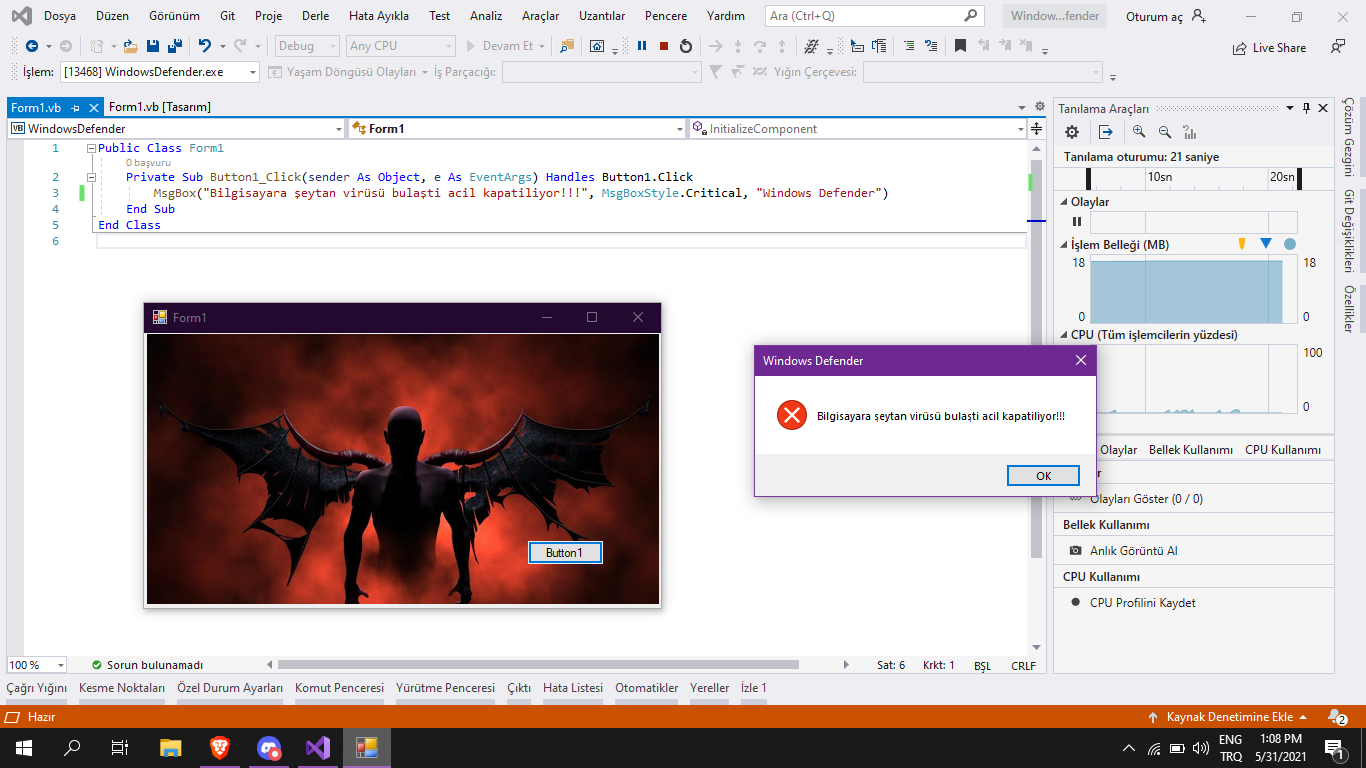
Task: Click the editor vertical scrollbar
Action: [1037, 360]
